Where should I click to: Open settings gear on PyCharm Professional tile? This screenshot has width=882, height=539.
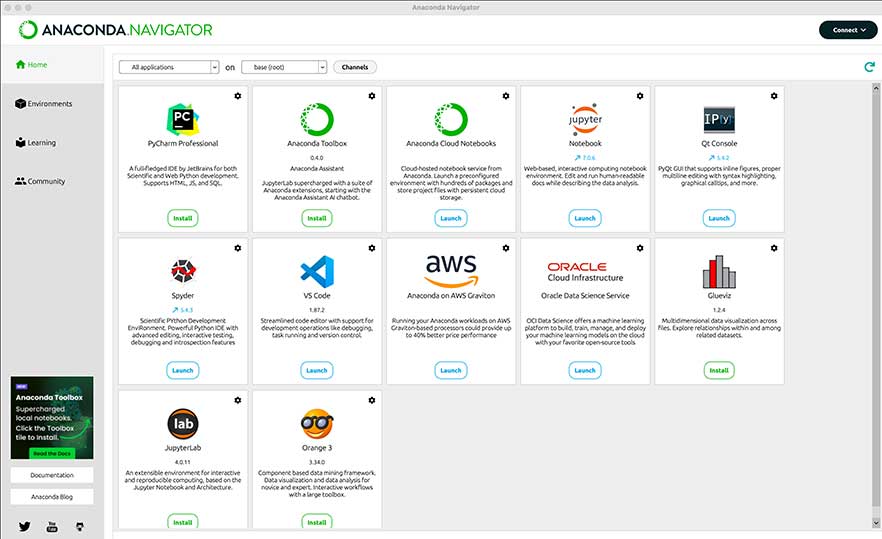237,96
